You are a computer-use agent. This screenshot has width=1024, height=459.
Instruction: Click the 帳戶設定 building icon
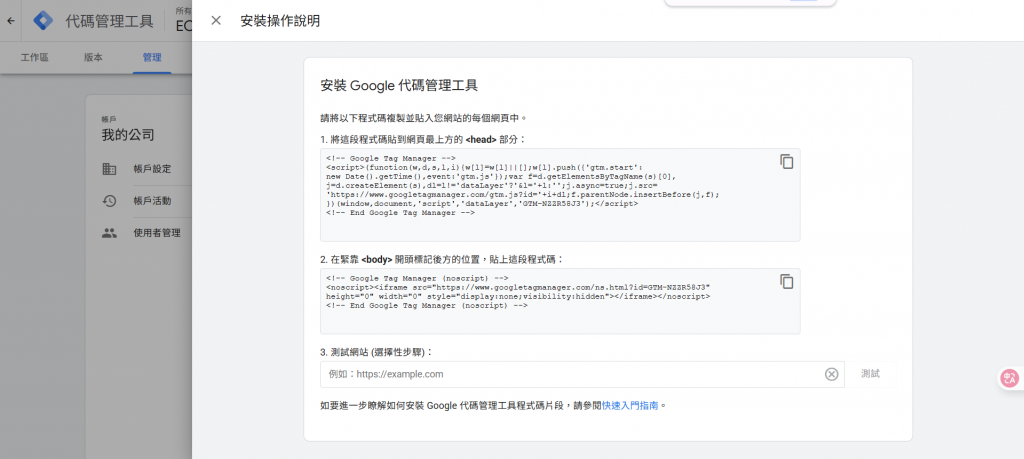tap(110, 169)
